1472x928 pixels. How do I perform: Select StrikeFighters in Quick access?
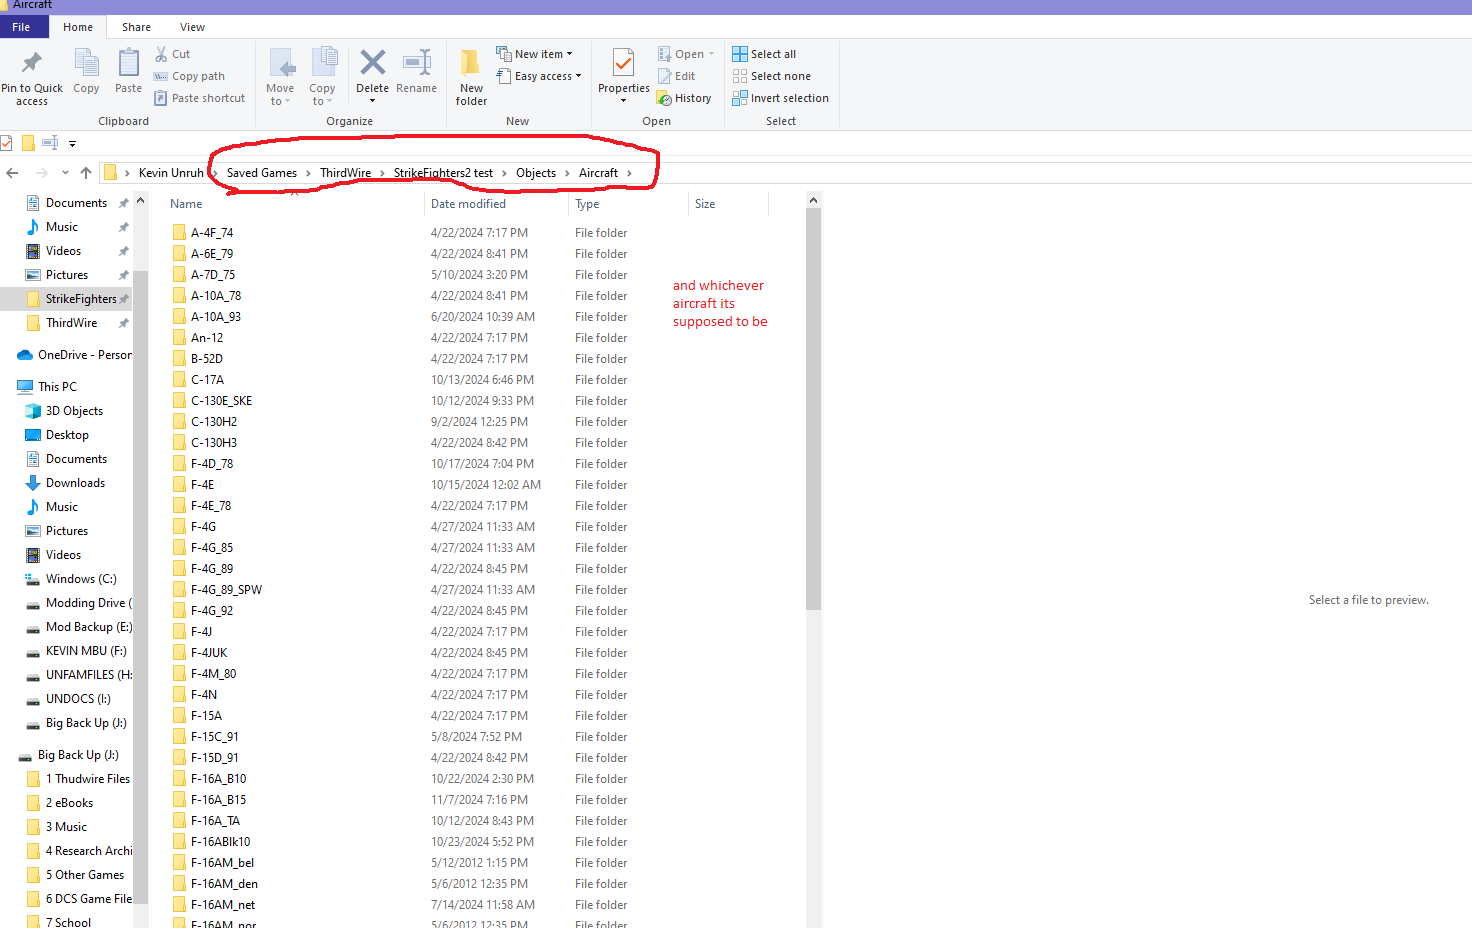pyautogui.click(x=66, y=299)
